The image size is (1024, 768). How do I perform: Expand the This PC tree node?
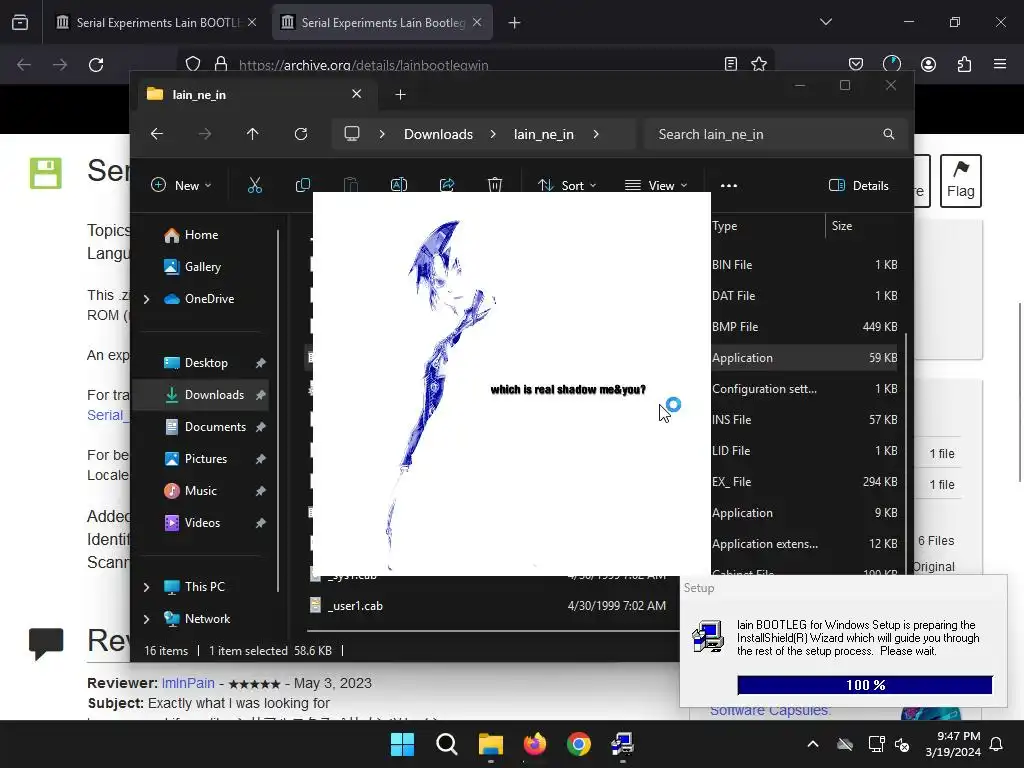tap(147, 587)
